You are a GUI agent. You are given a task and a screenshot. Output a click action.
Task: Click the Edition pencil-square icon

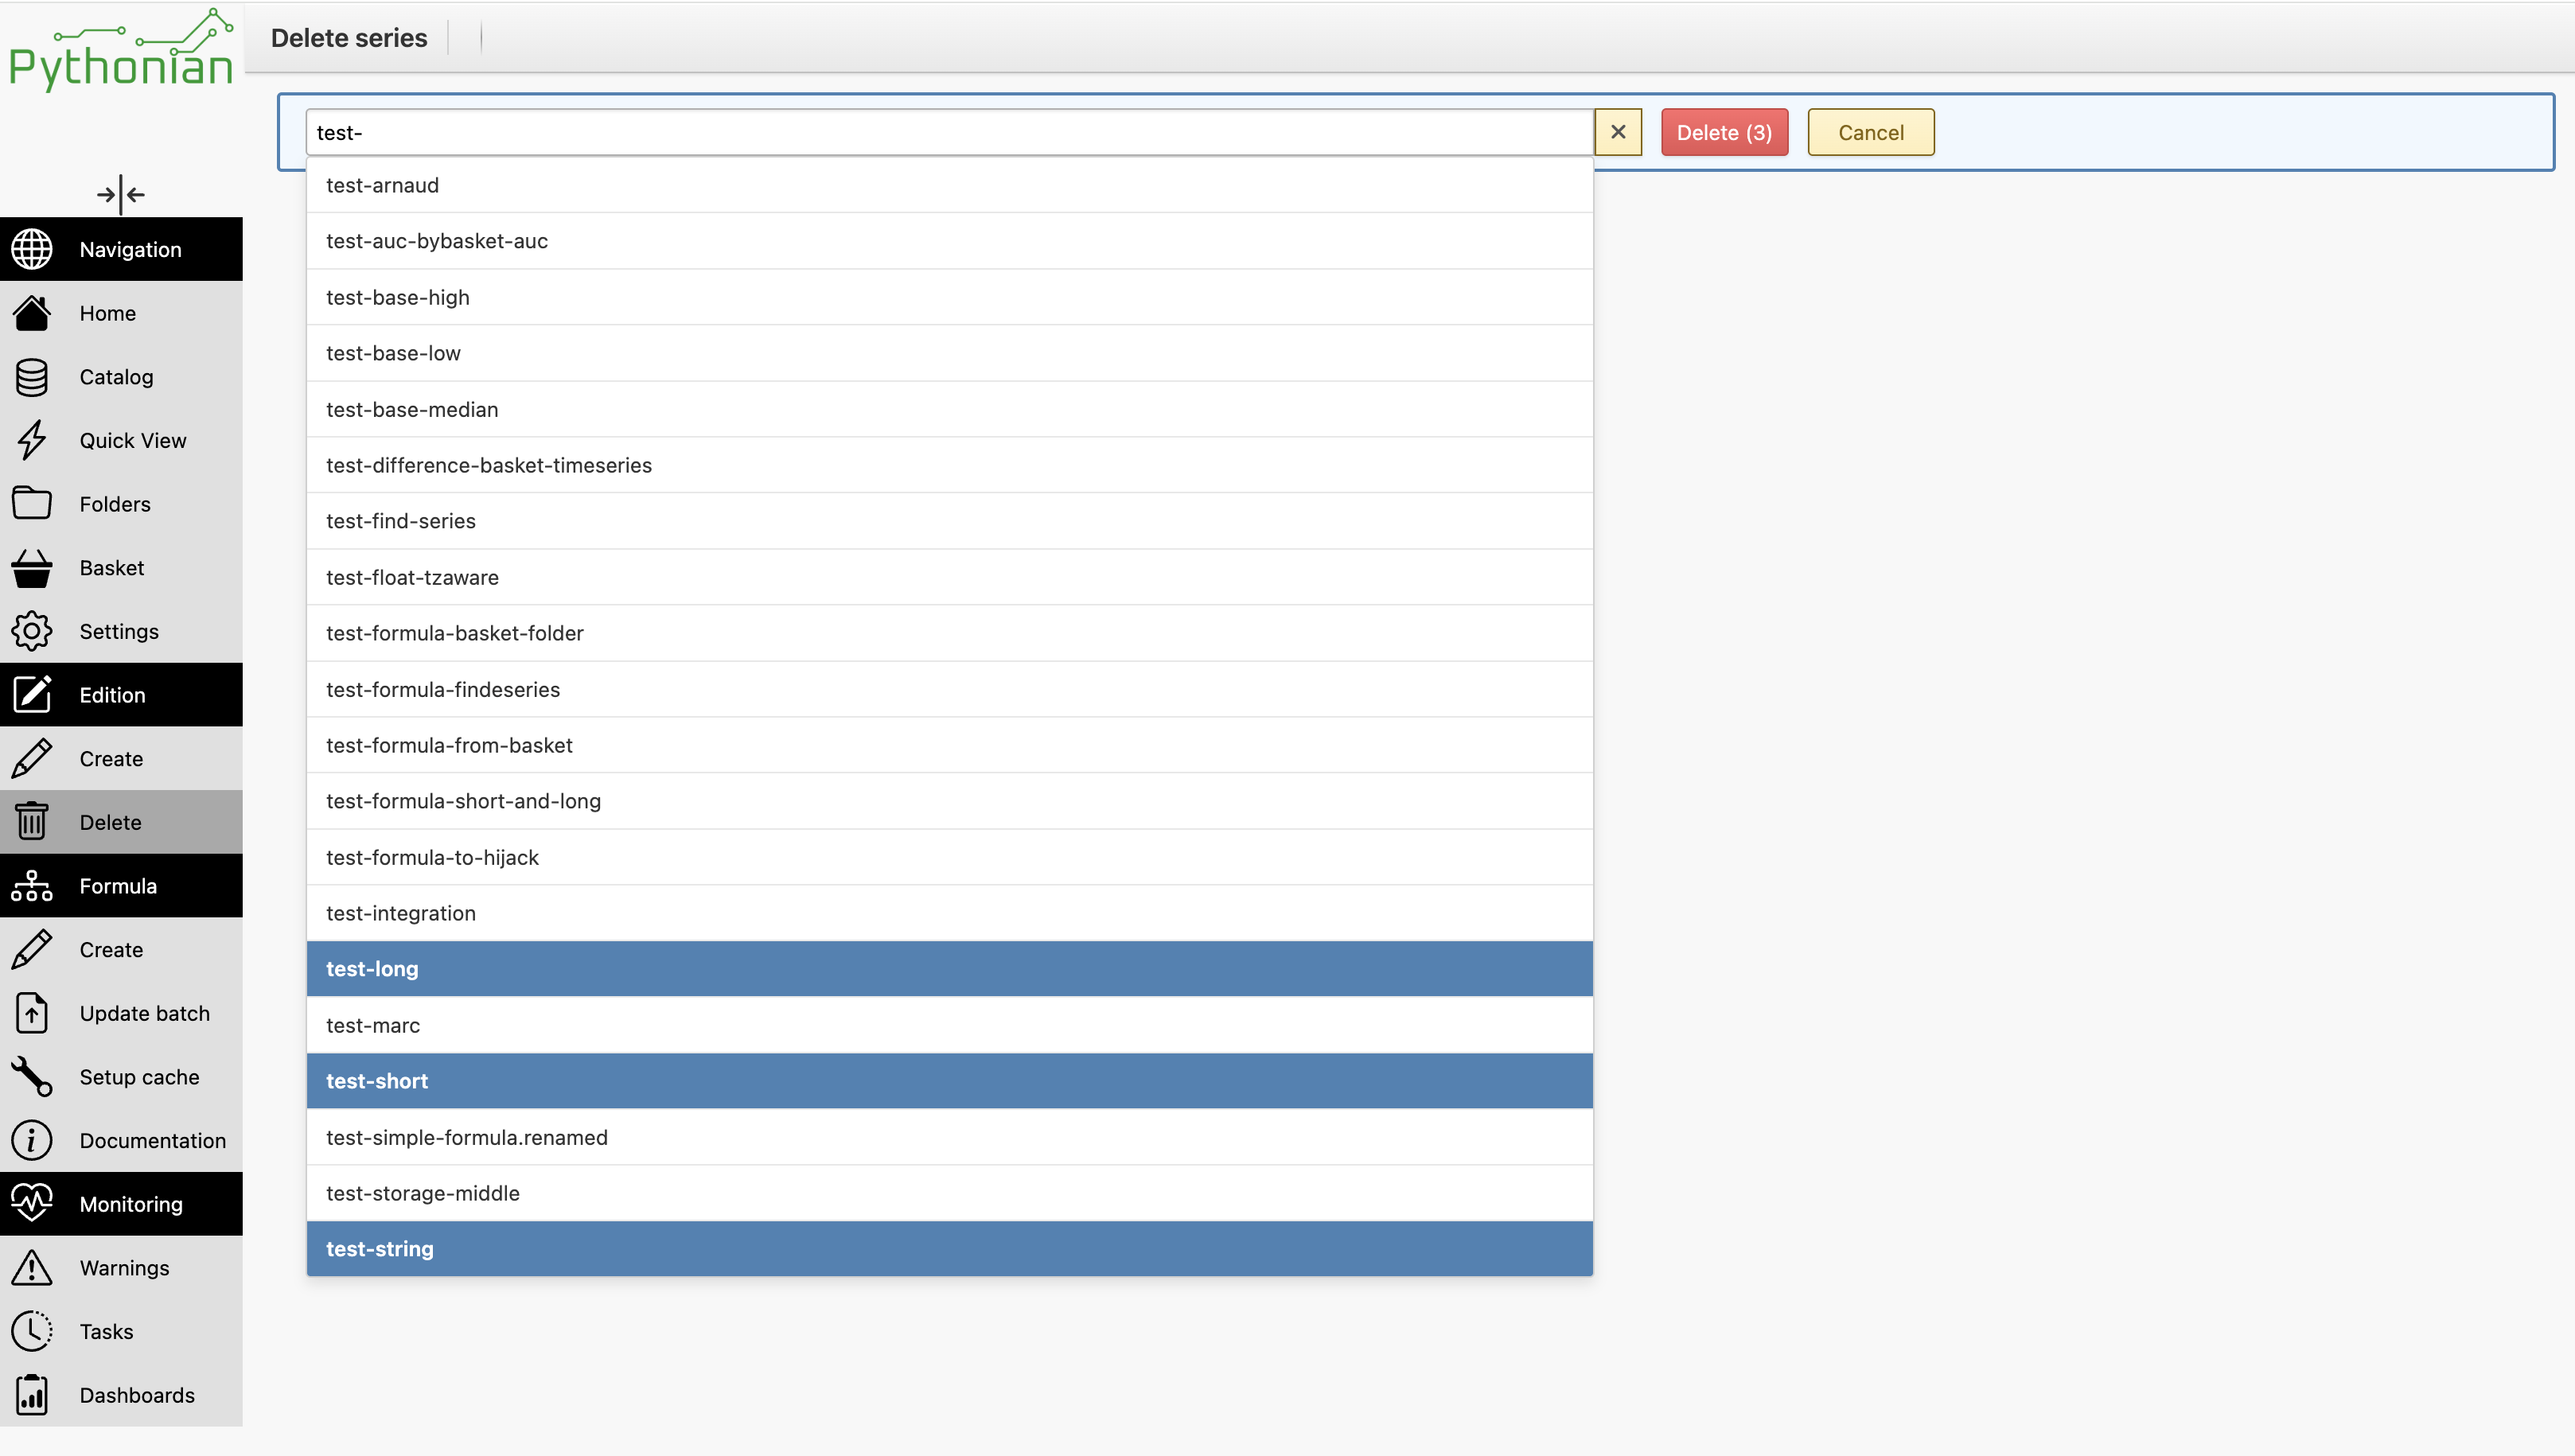click(x=32, y=694)
